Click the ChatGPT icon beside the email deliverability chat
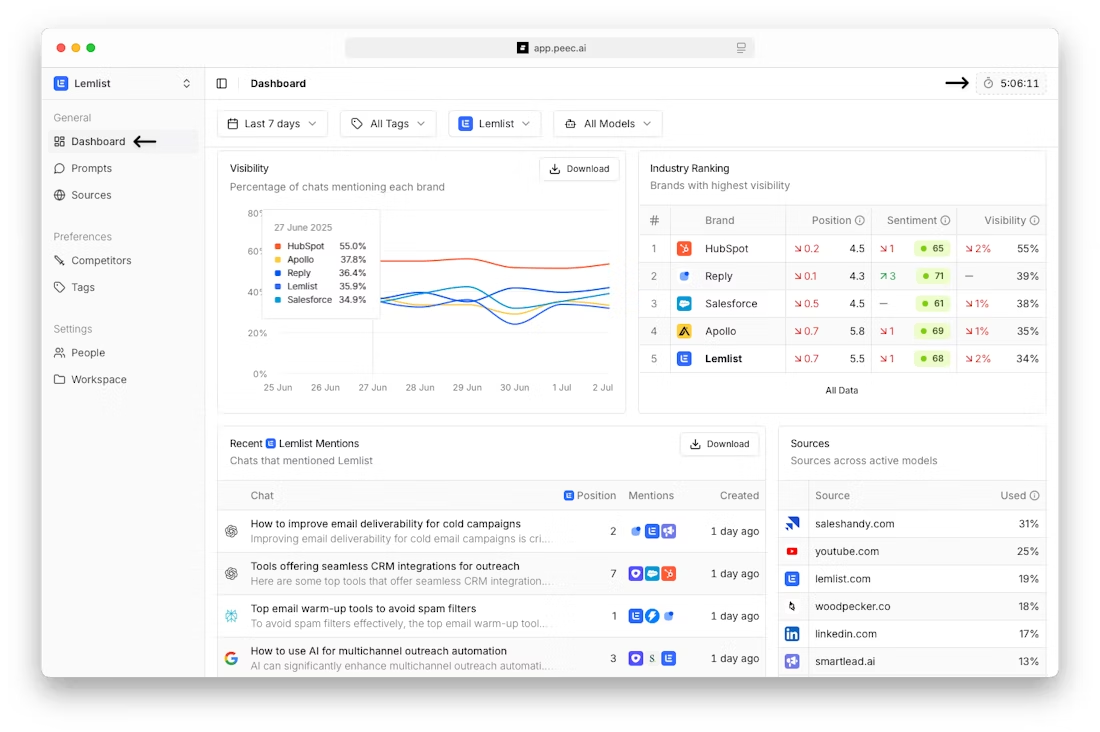Image resolution: width=1100 pixels, height=732 pixels. point(231,530)
